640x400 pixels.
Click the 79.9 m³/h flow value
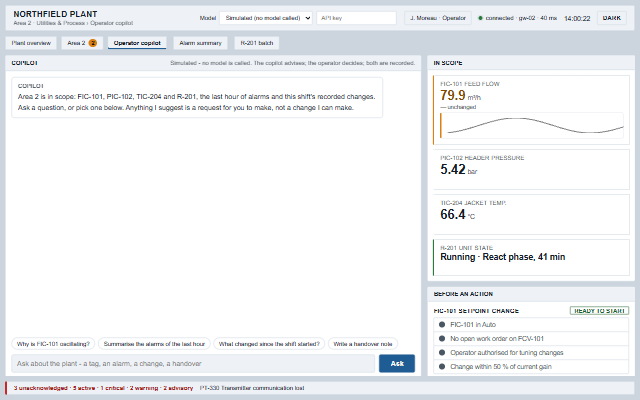[460, 95]
